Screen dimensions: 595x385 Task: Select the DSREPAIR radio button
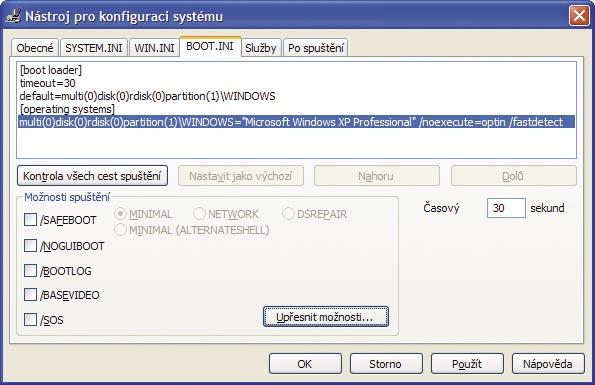click(x=288, y=214)
